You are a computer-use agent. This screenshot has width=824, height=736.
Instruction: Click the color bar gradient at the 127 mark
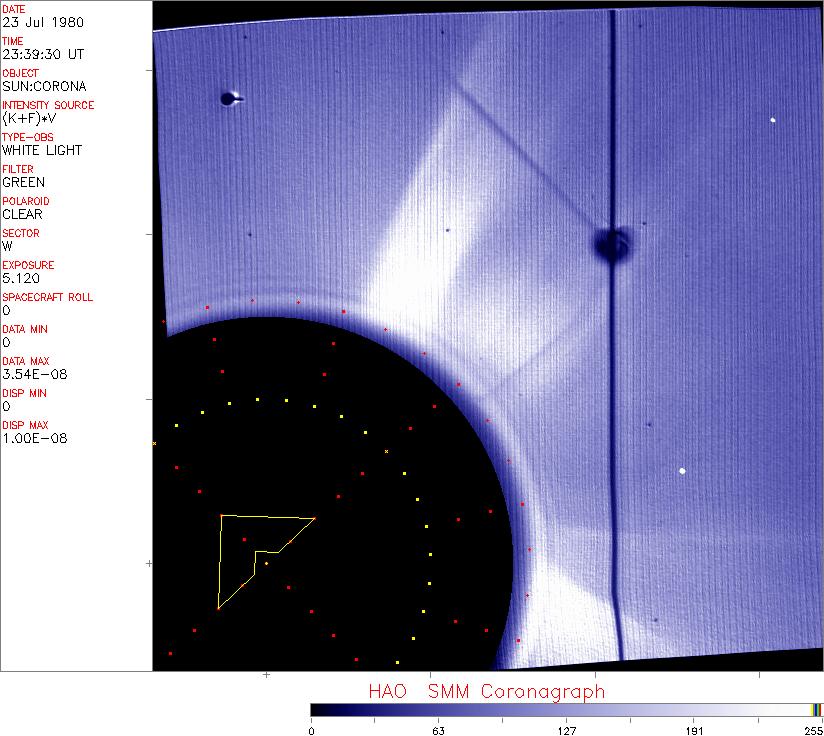pyautogui.click(x=566, y=710)
